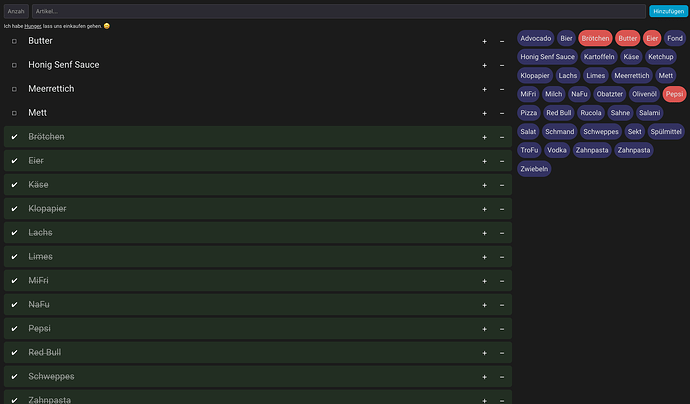Select the red Butter tag

coord(628,38)
